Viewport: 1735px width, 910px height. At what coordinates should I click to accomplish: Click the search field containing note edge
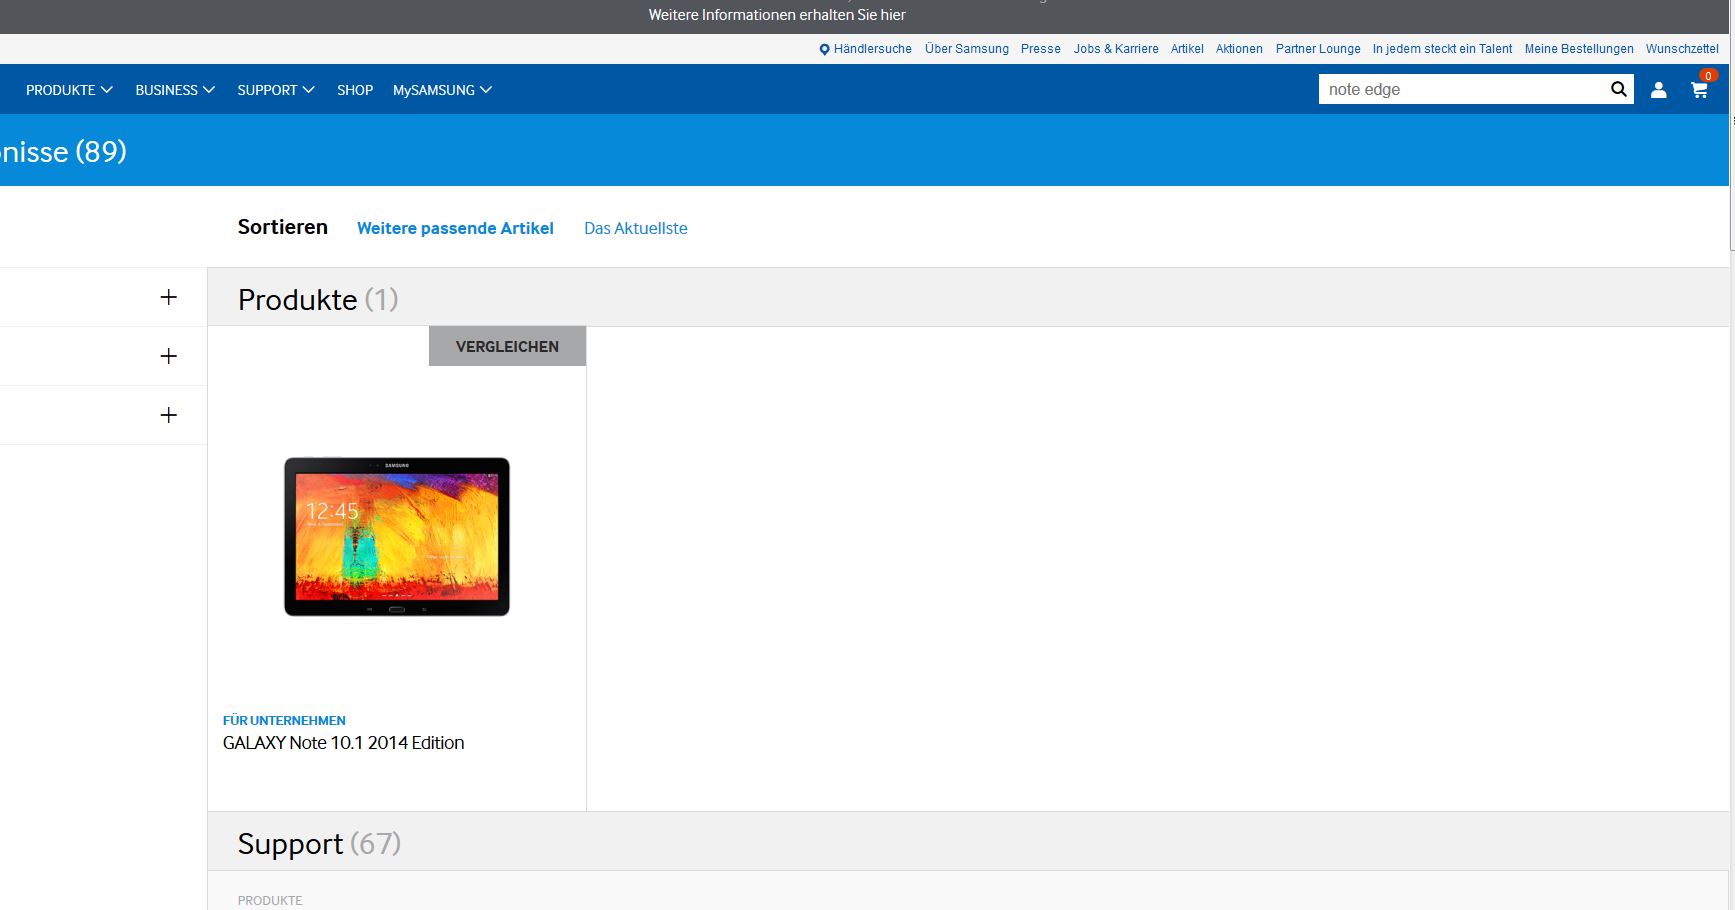1460,89
